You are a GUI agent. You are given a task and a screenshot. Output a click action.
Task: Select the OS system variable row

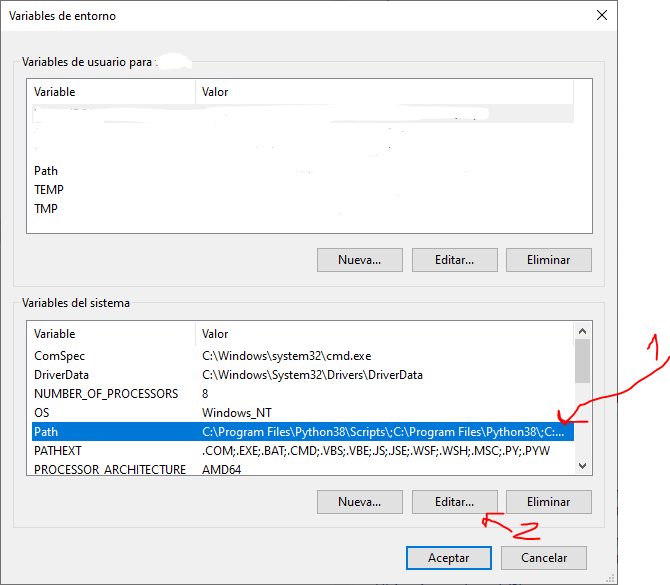(x=42, y=413)
